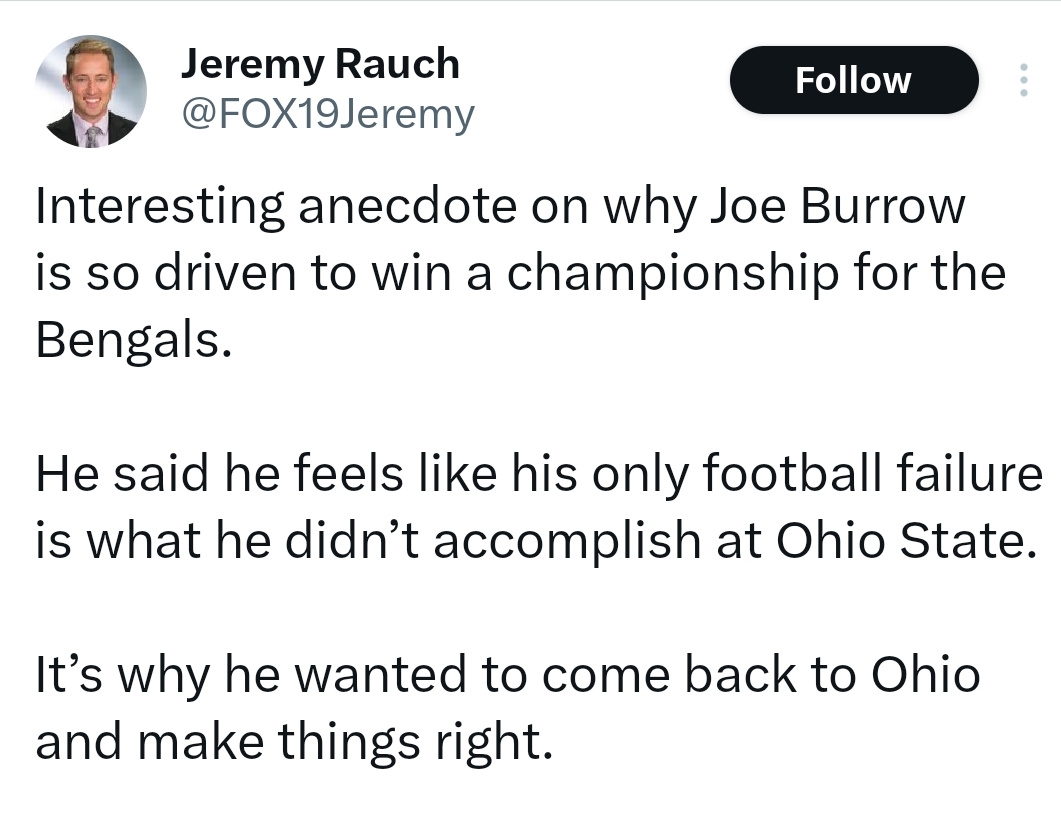Click the word 'driven' in the tweet
The width and height of the screenshot is (1061, 820).
225,273
